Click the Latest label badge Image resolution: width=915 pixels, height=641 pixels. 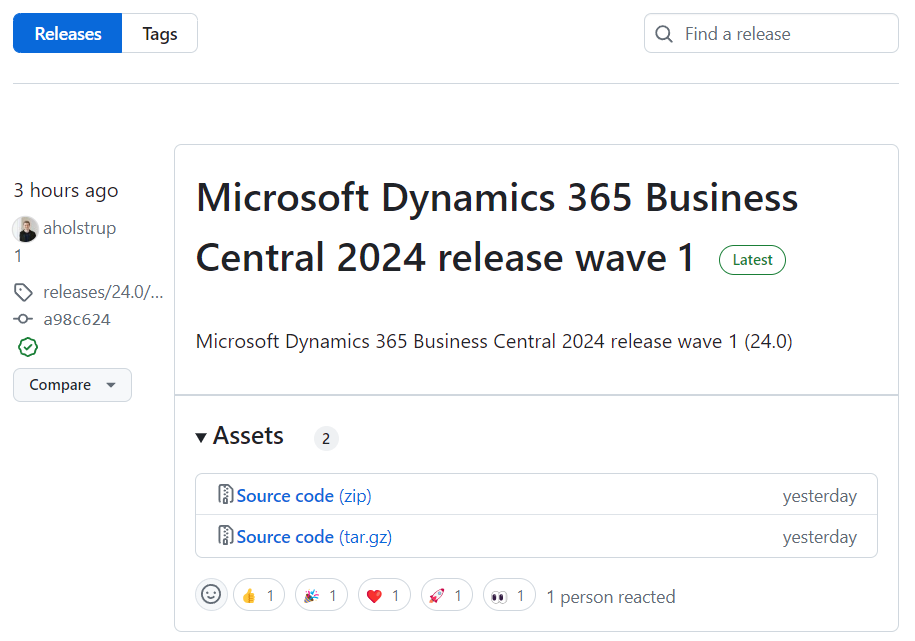(x=752, y=260)
